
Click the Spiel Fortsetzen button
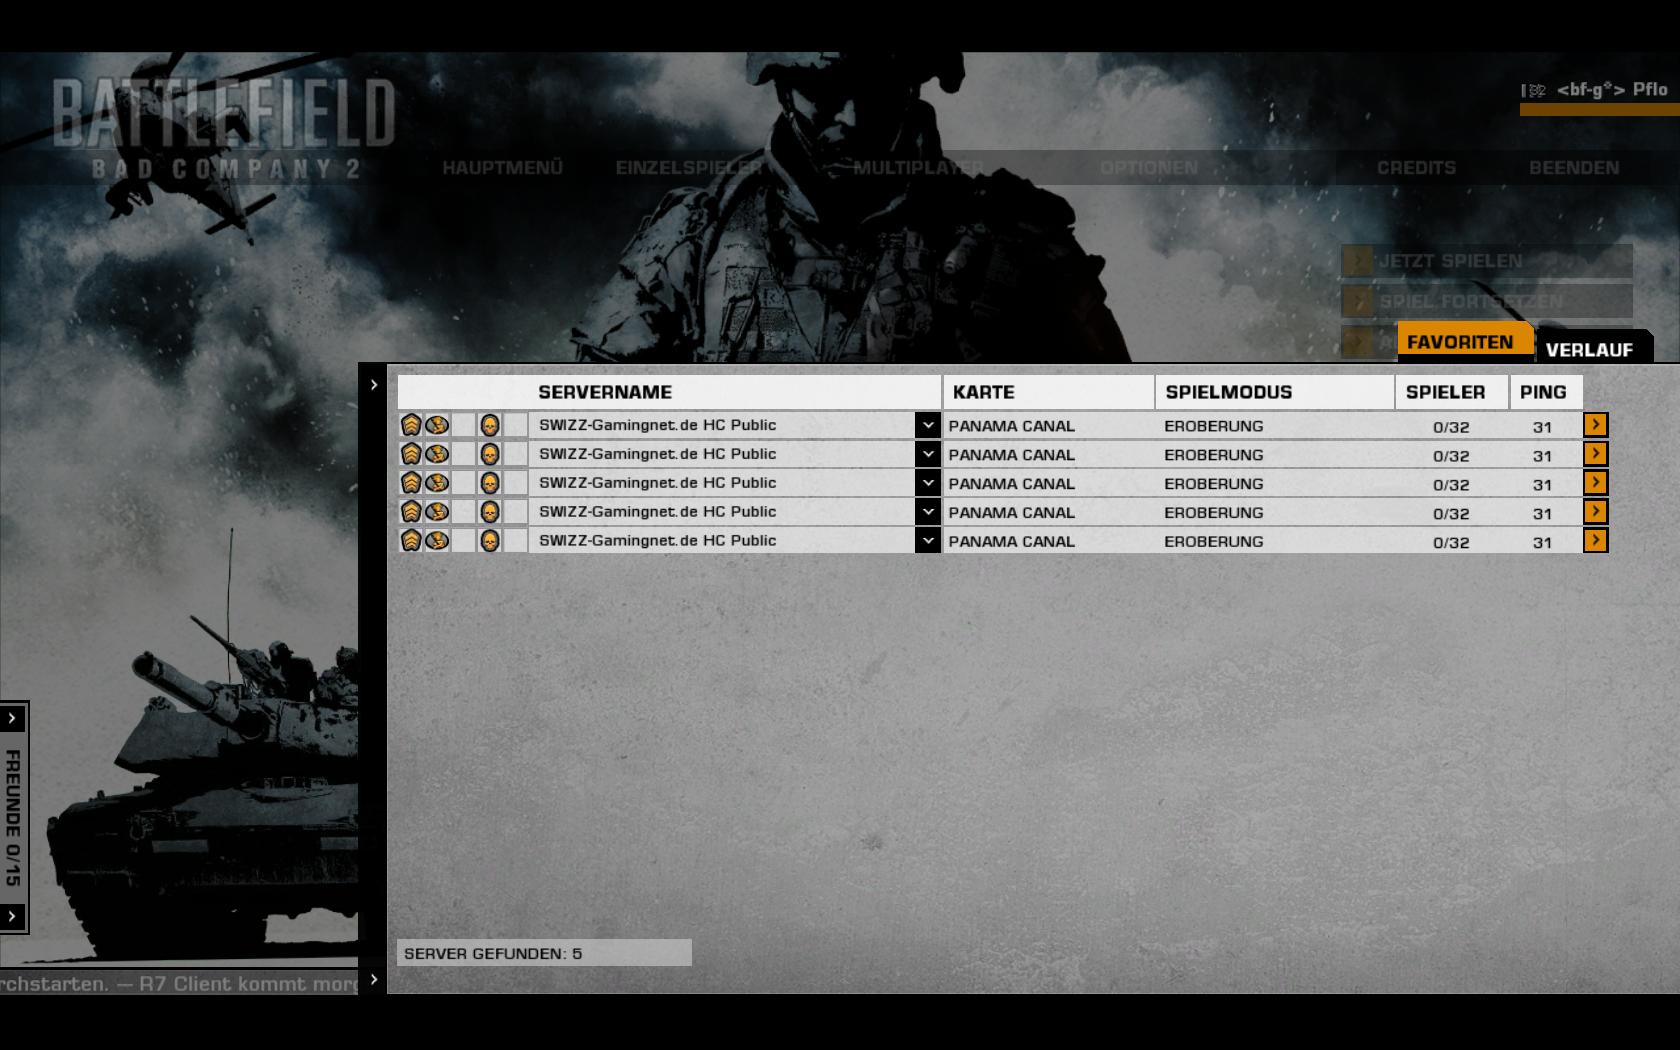coord(1487,301)
